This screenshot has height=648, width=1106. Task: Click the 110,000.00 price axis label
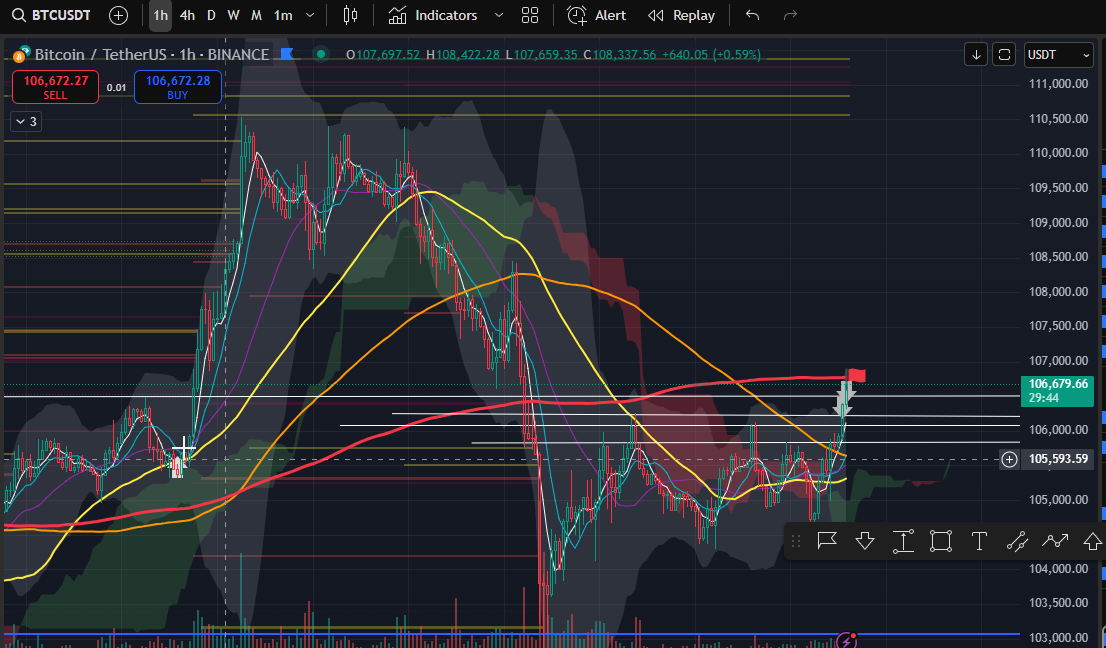[x=1058, y=153]
